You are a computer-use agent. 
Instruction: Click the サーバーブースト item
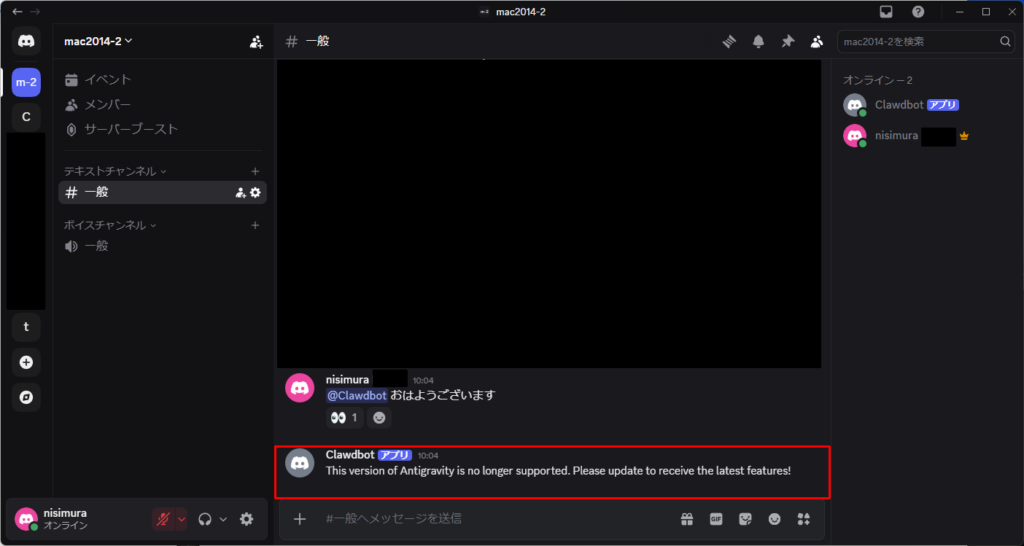pyautogui.click(x=130, y=129)
